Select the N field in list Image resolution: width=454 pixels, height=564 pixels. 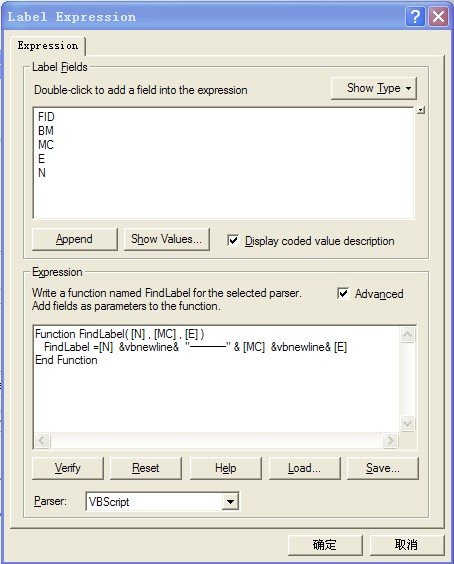(42, 173)
